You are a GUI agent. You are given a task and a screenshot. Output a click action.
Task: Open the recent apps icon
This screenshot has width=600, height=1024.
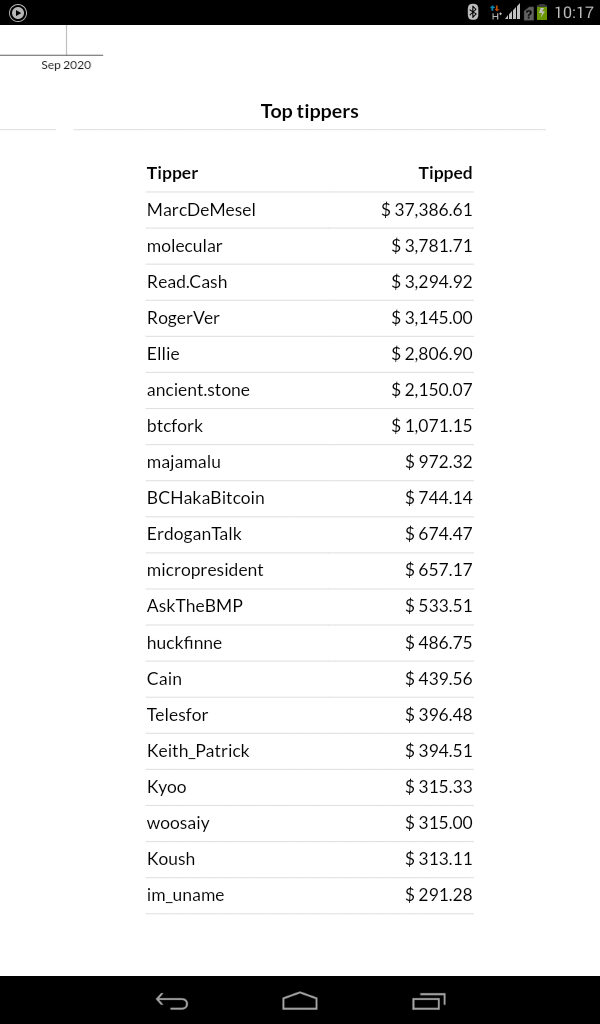click(428, 1000)
